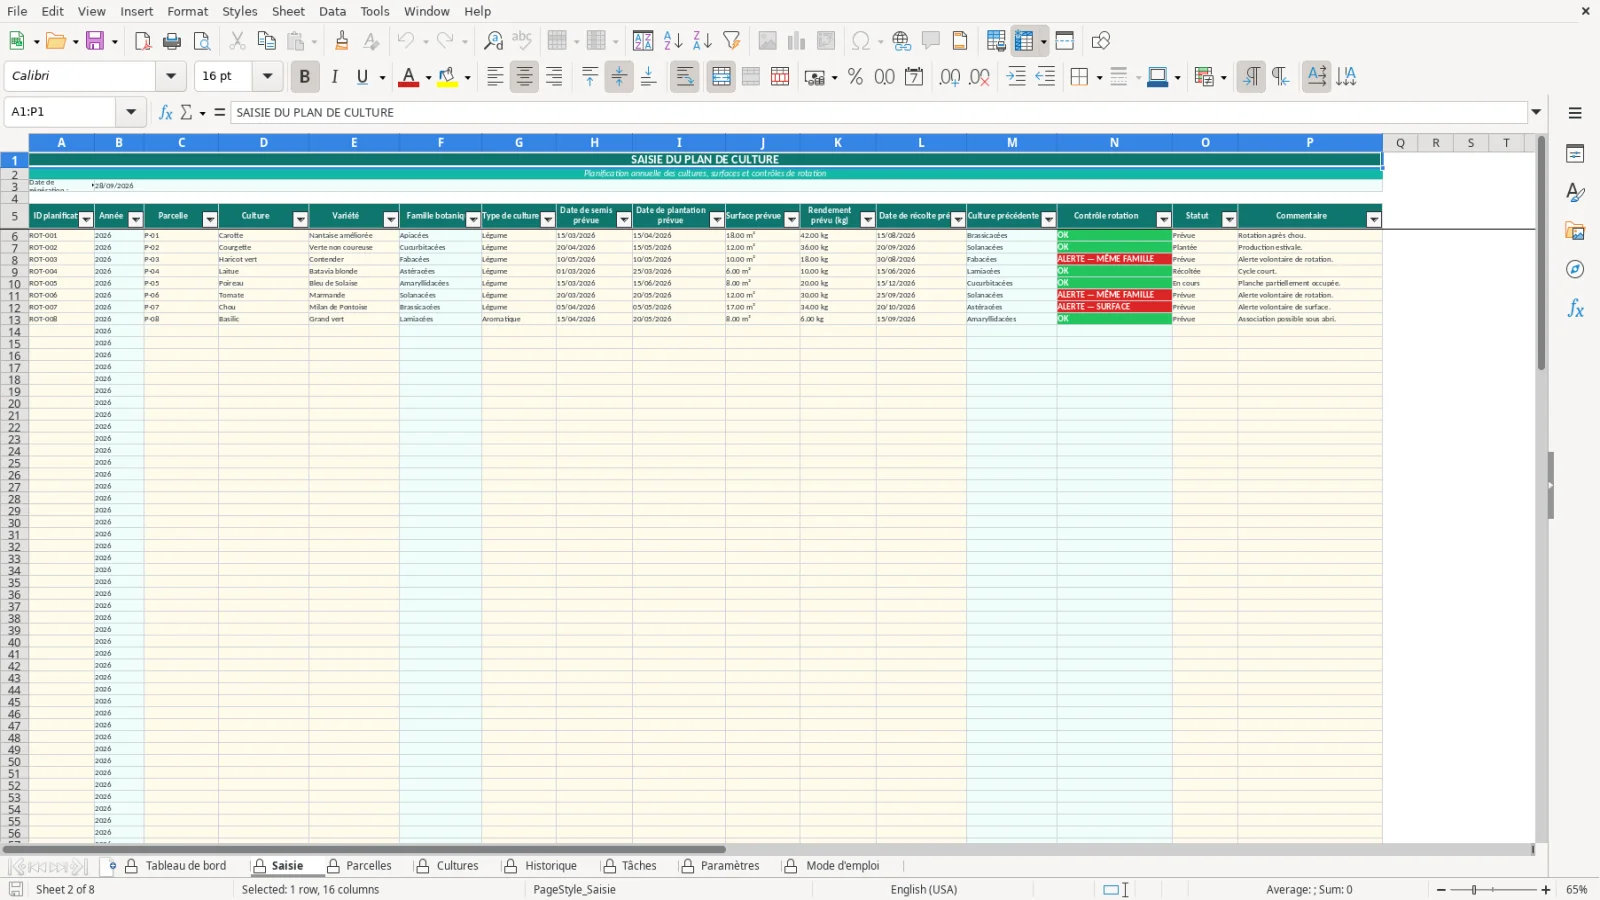Toggle Center Horizontally alignment
Viewport: 1600px width, 900px height.
click(524, 76)
